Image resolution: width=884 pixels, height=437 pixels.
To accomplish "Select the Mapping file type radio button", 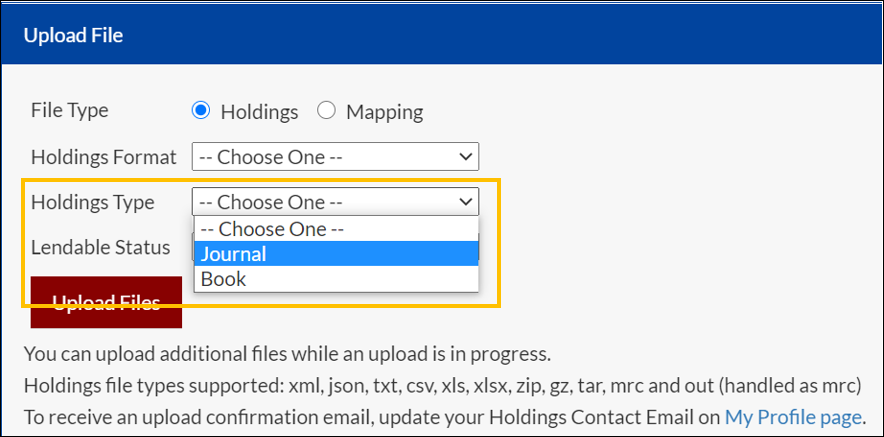I will tap(326, 111).
